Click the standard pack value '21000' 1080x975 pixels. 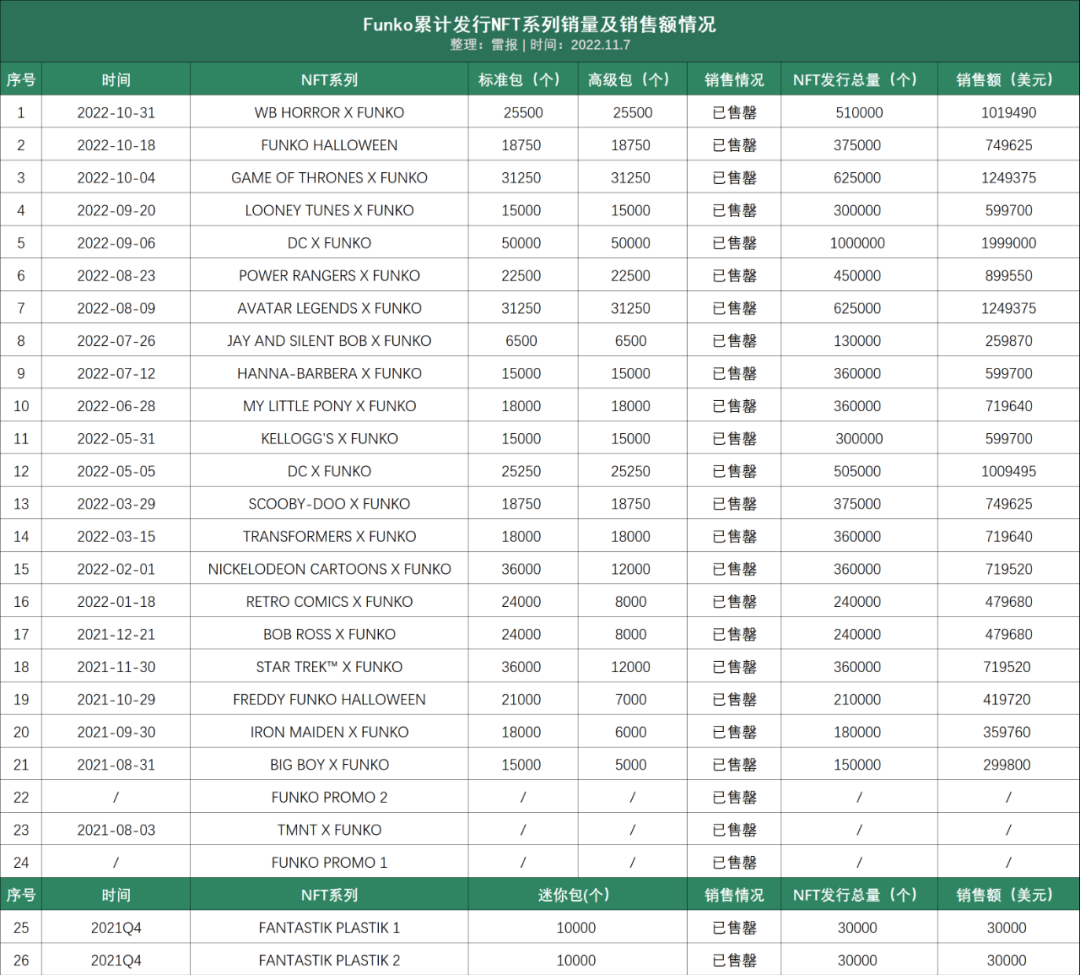coord(521,700)
